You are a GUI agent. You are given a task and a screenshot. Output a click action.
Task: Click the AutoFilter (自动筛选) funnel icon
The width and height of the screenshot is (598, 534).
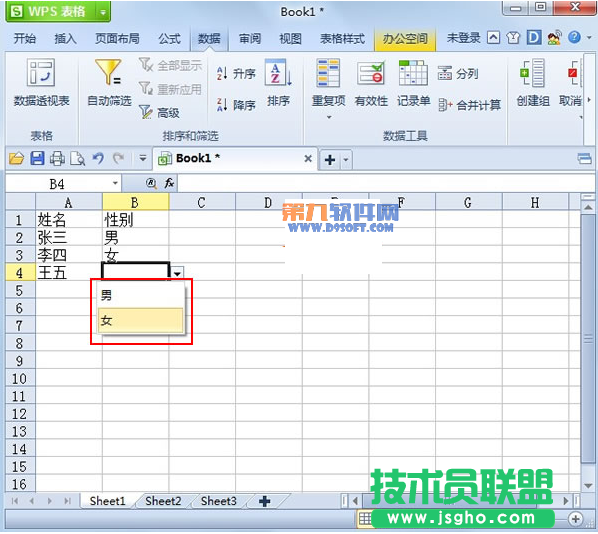pos(108,72)
